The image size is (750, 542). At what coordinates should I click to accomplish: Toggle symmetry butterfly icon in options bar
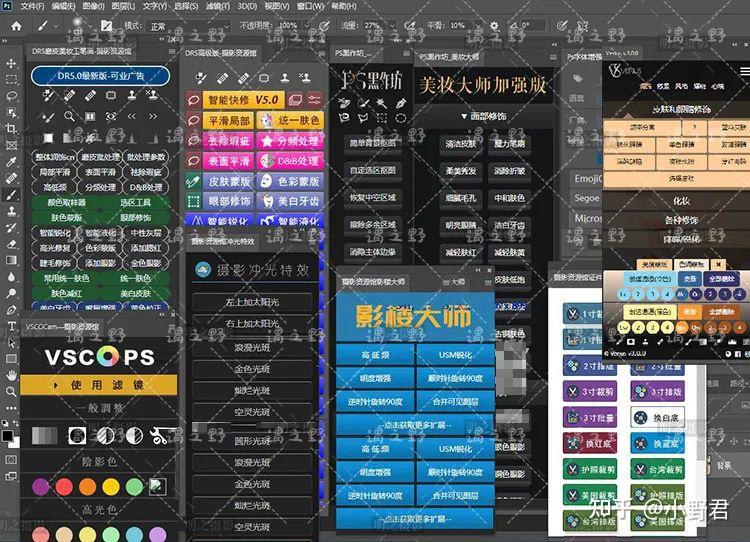click(x=582, y=25)
